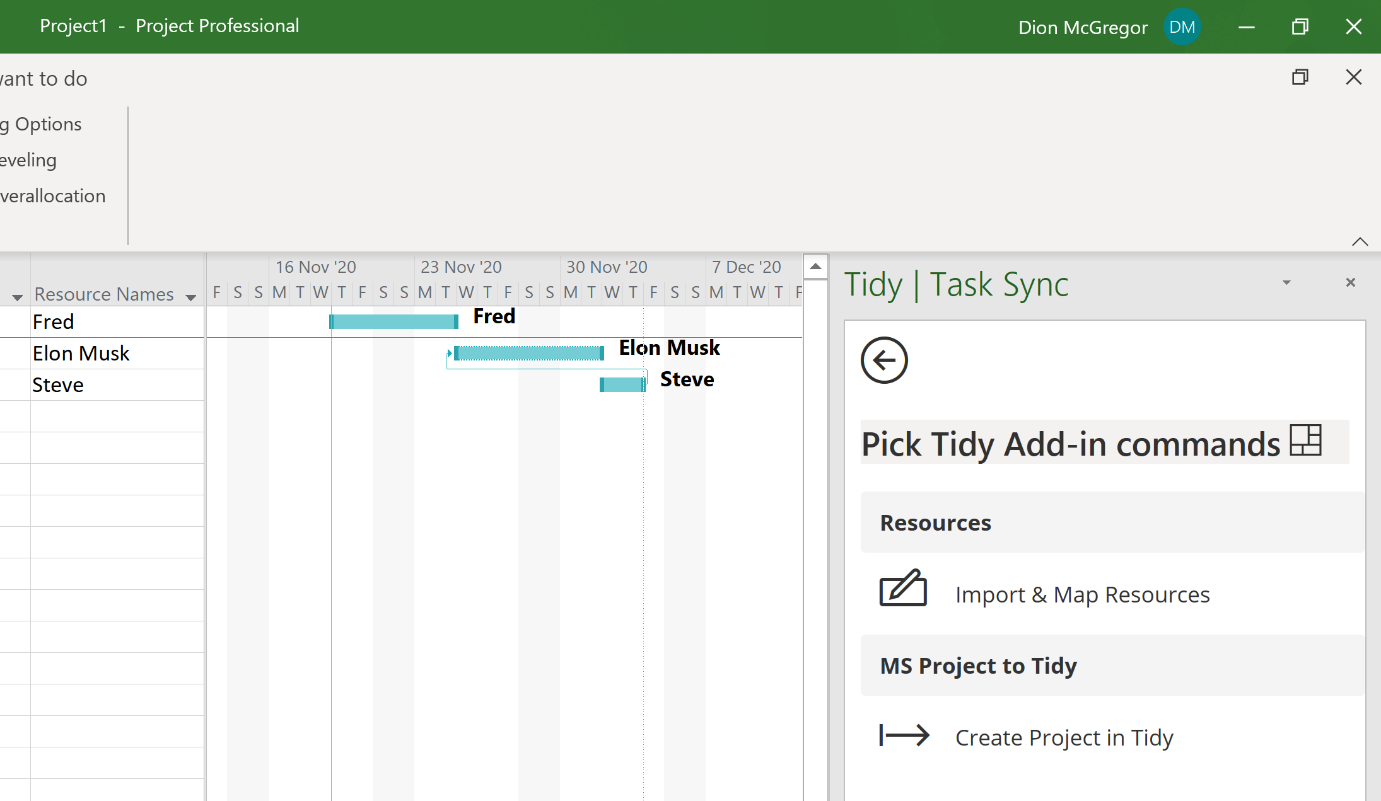This screenshot has width=1381, height=801.
Task: Select the Fred resource cell
Action: (x=117, y=322)
